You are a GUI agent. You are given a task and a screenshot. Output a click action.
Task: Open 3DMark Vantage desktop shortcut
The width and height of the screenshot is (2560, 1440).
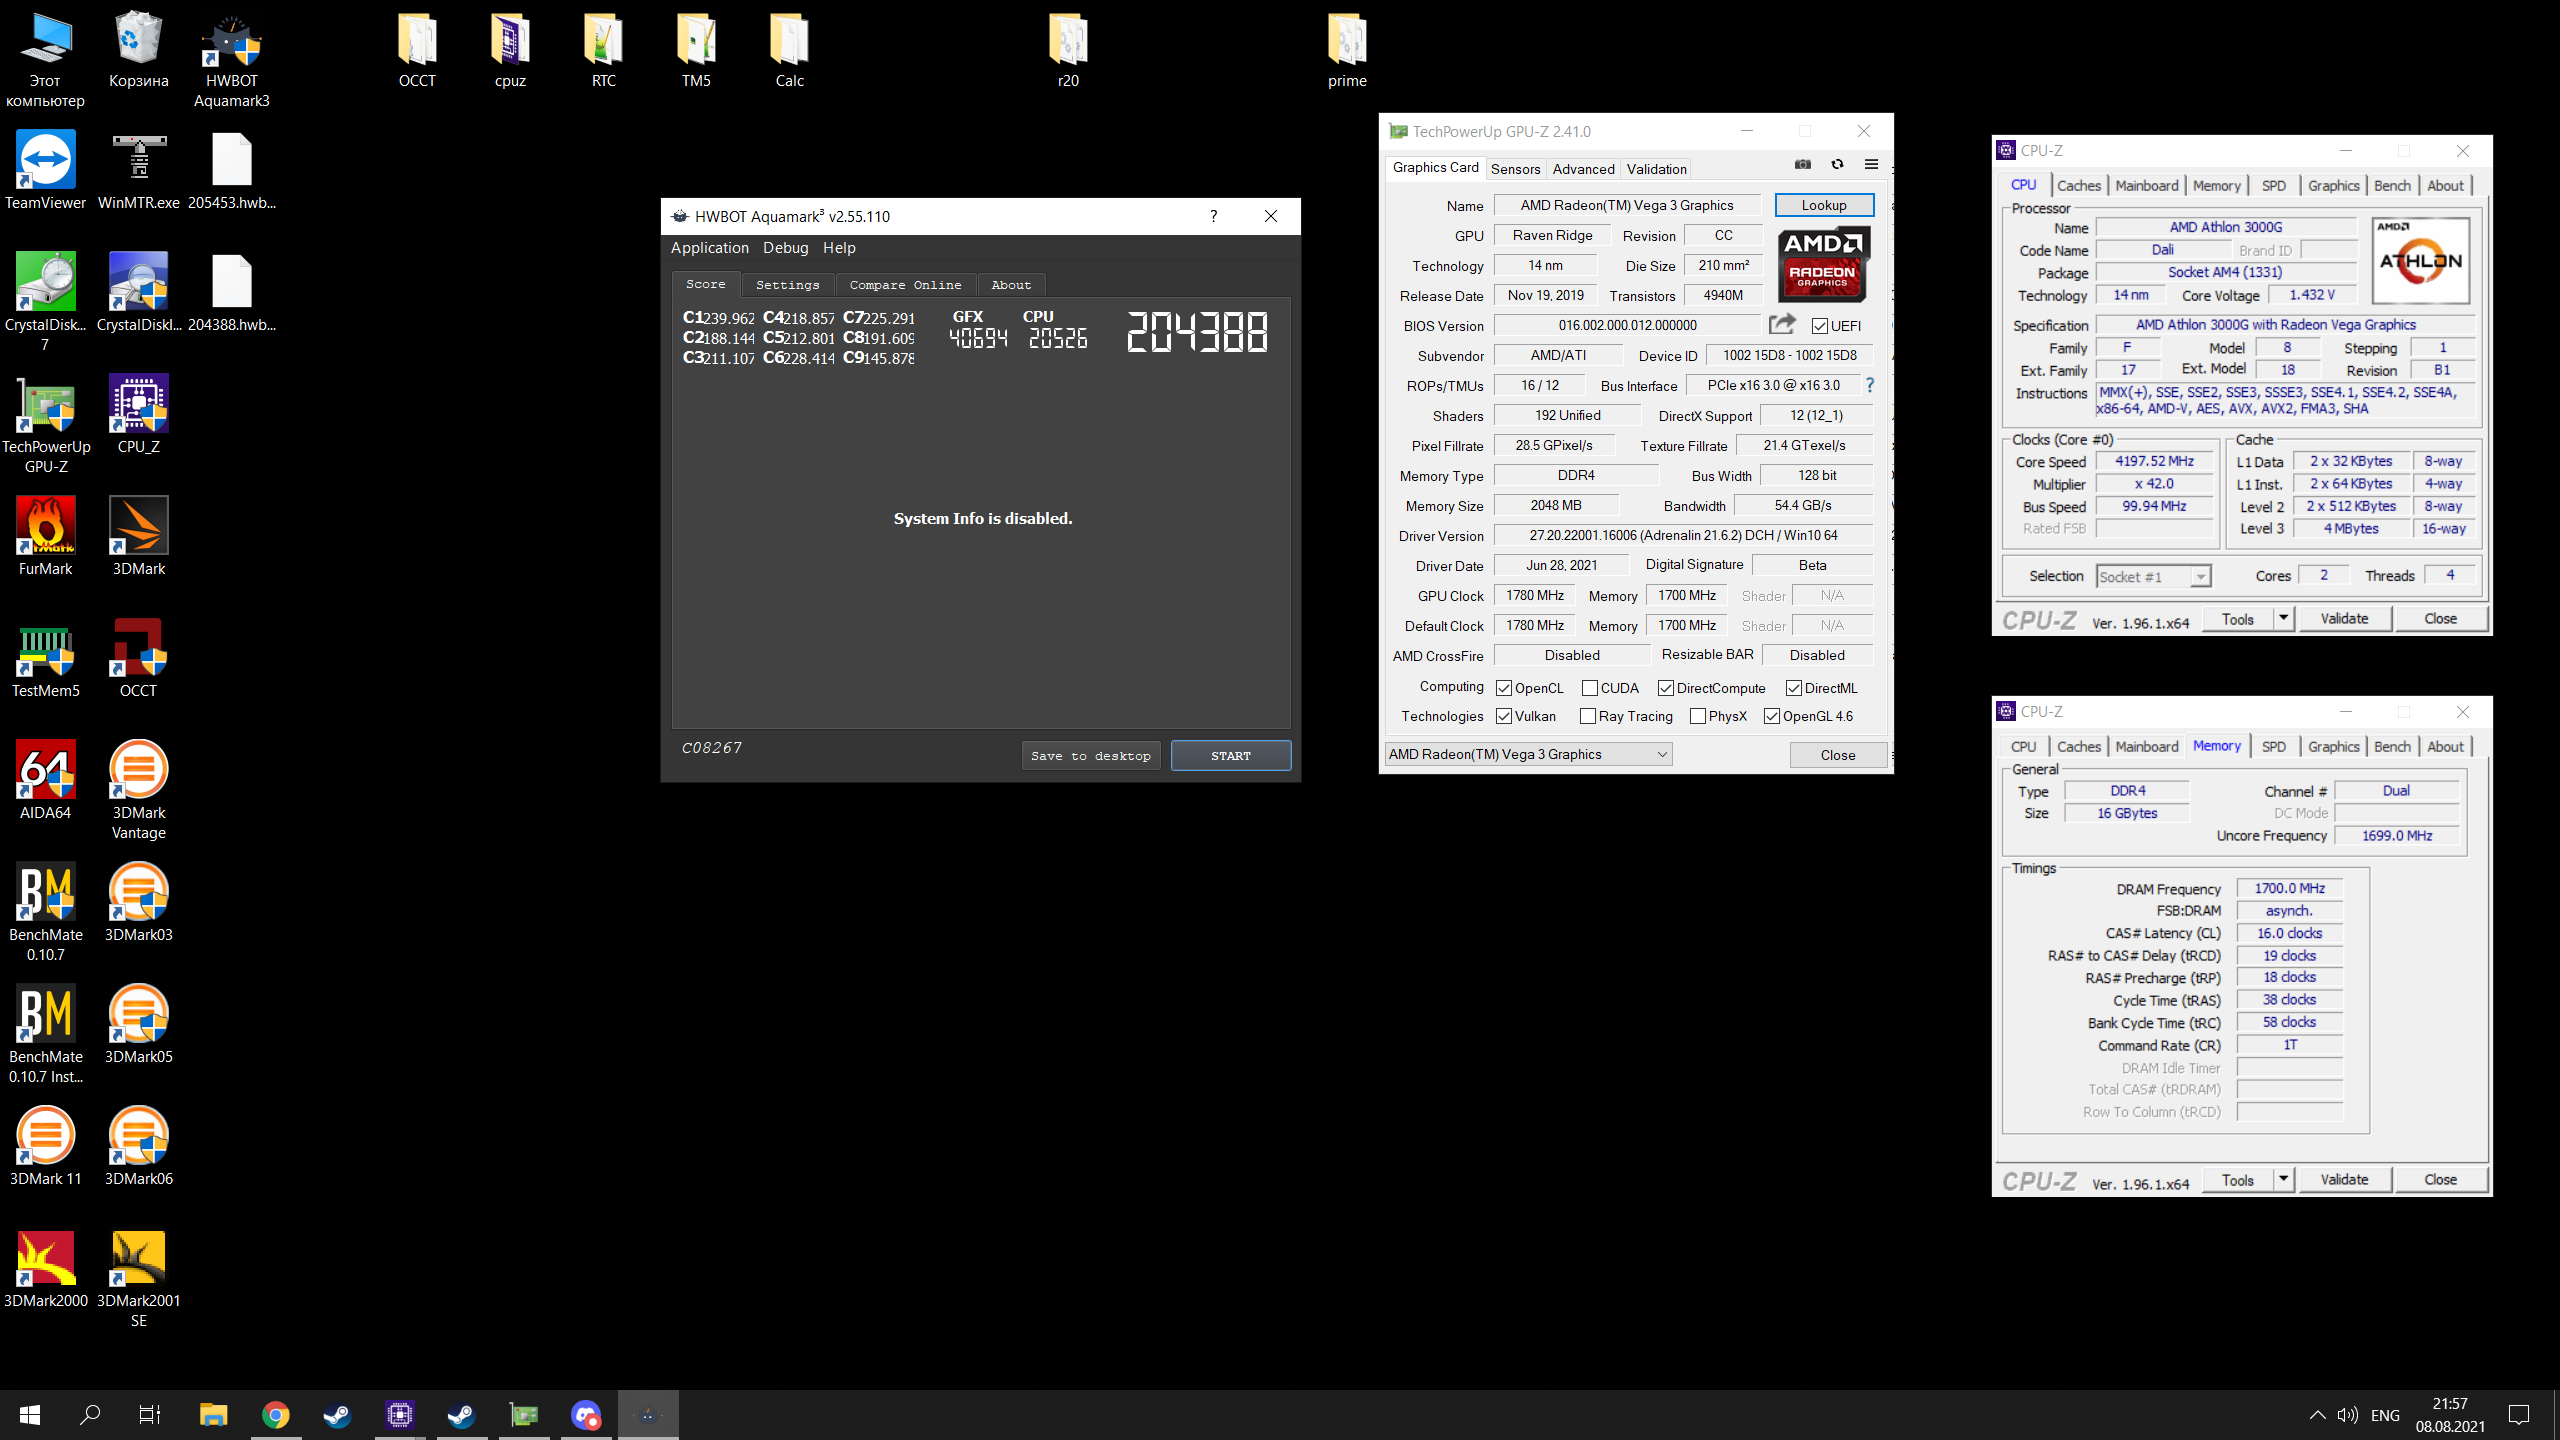tap(139, 792)
